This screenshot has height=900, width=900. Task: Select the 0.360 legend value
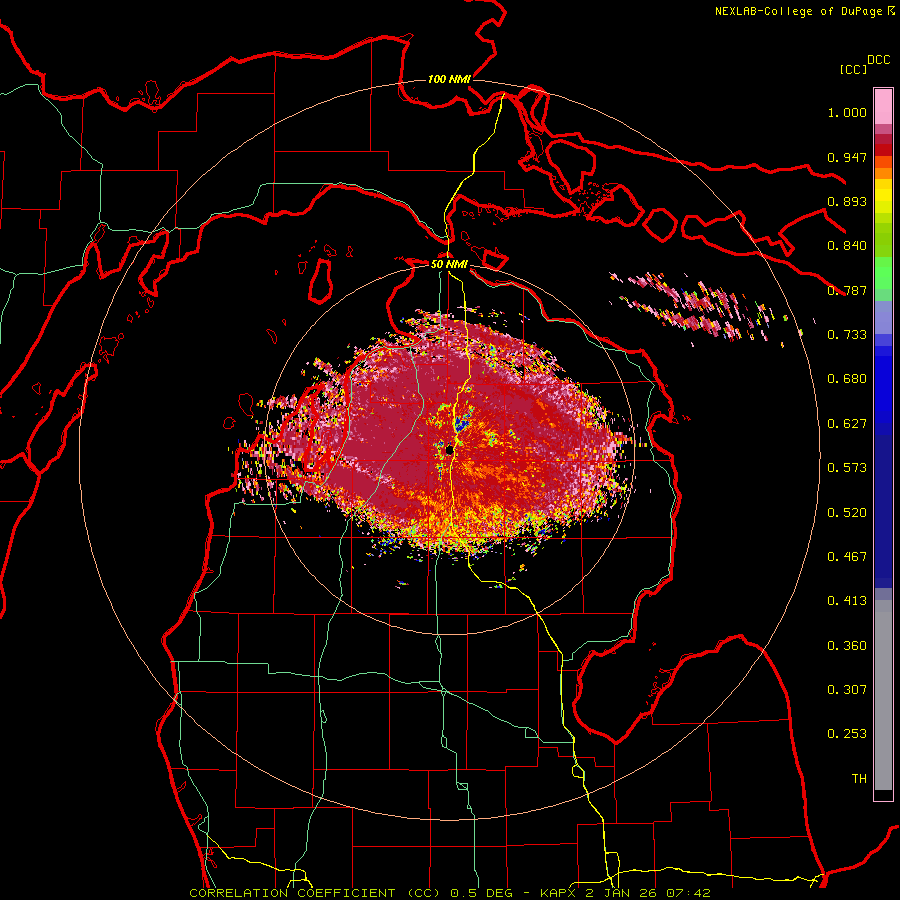(847, 646)
